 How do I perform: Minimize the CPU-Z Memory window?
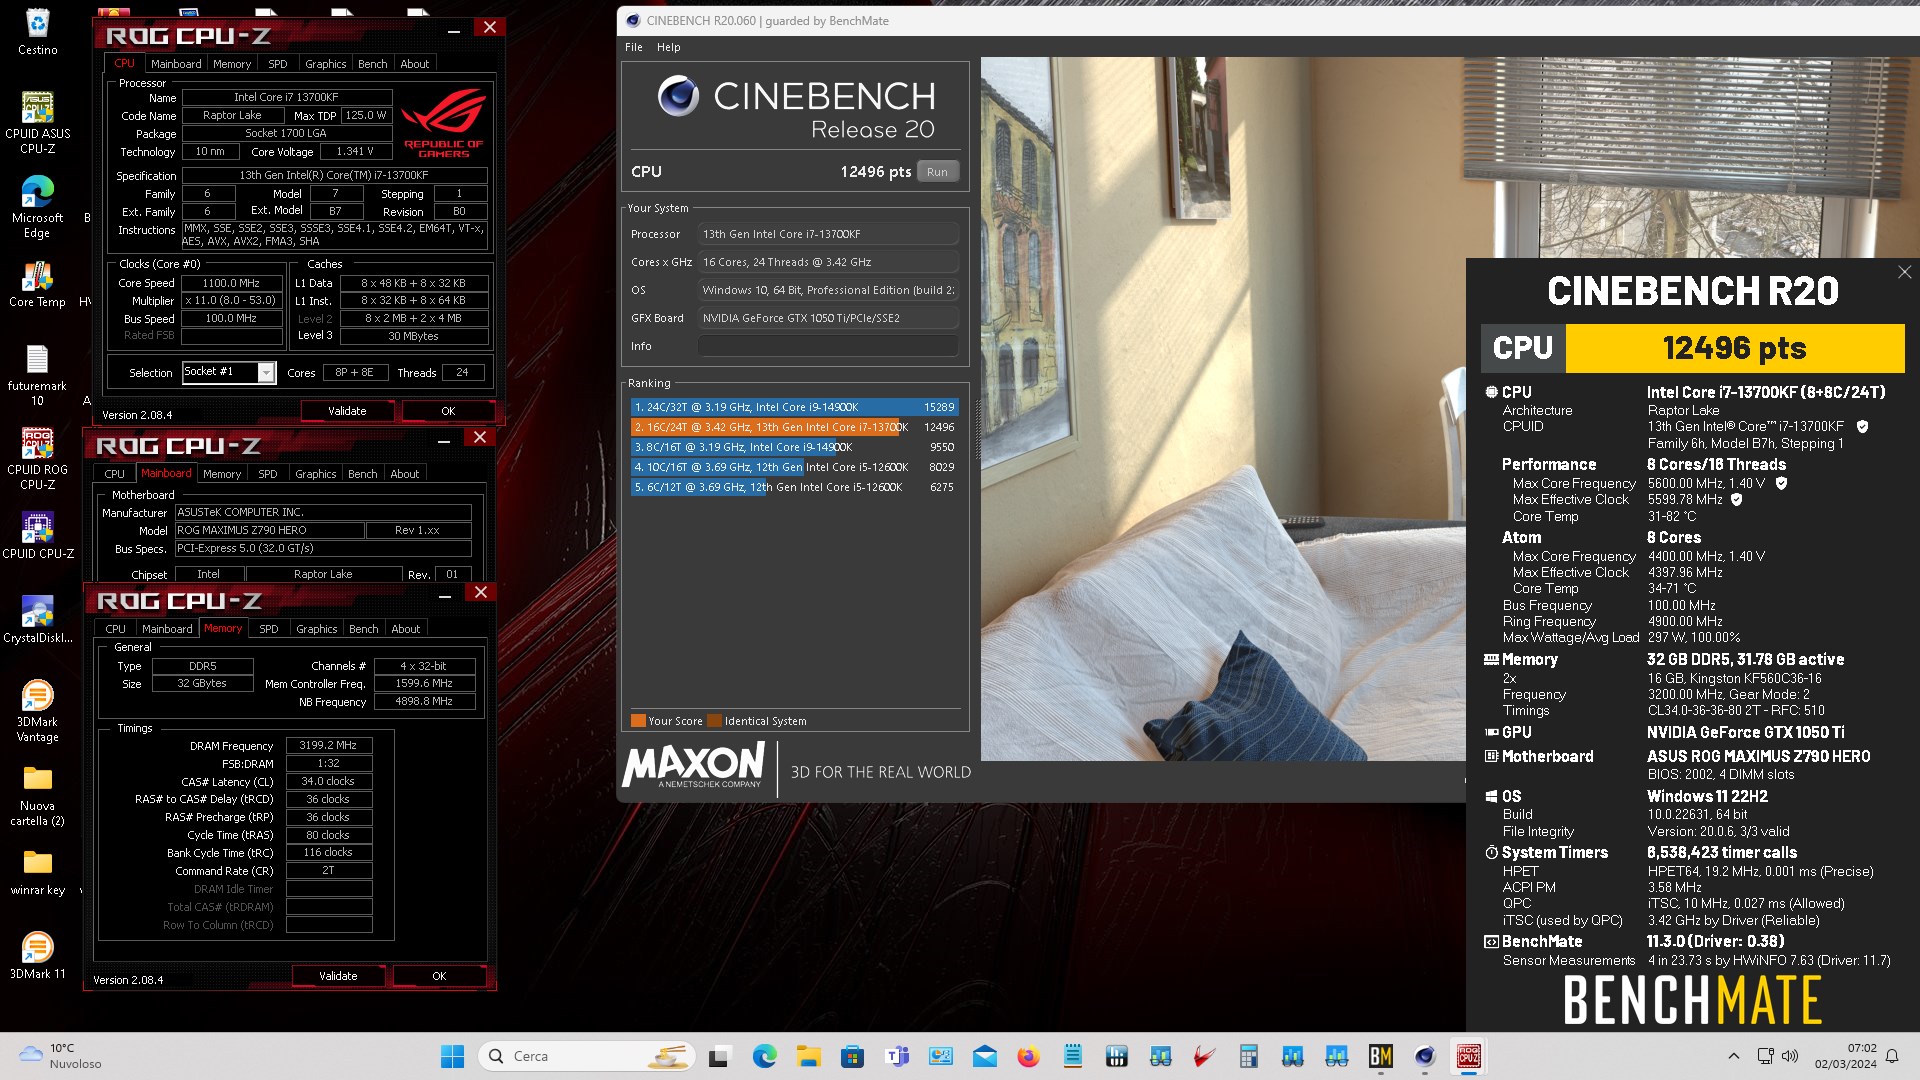[445, 594]
